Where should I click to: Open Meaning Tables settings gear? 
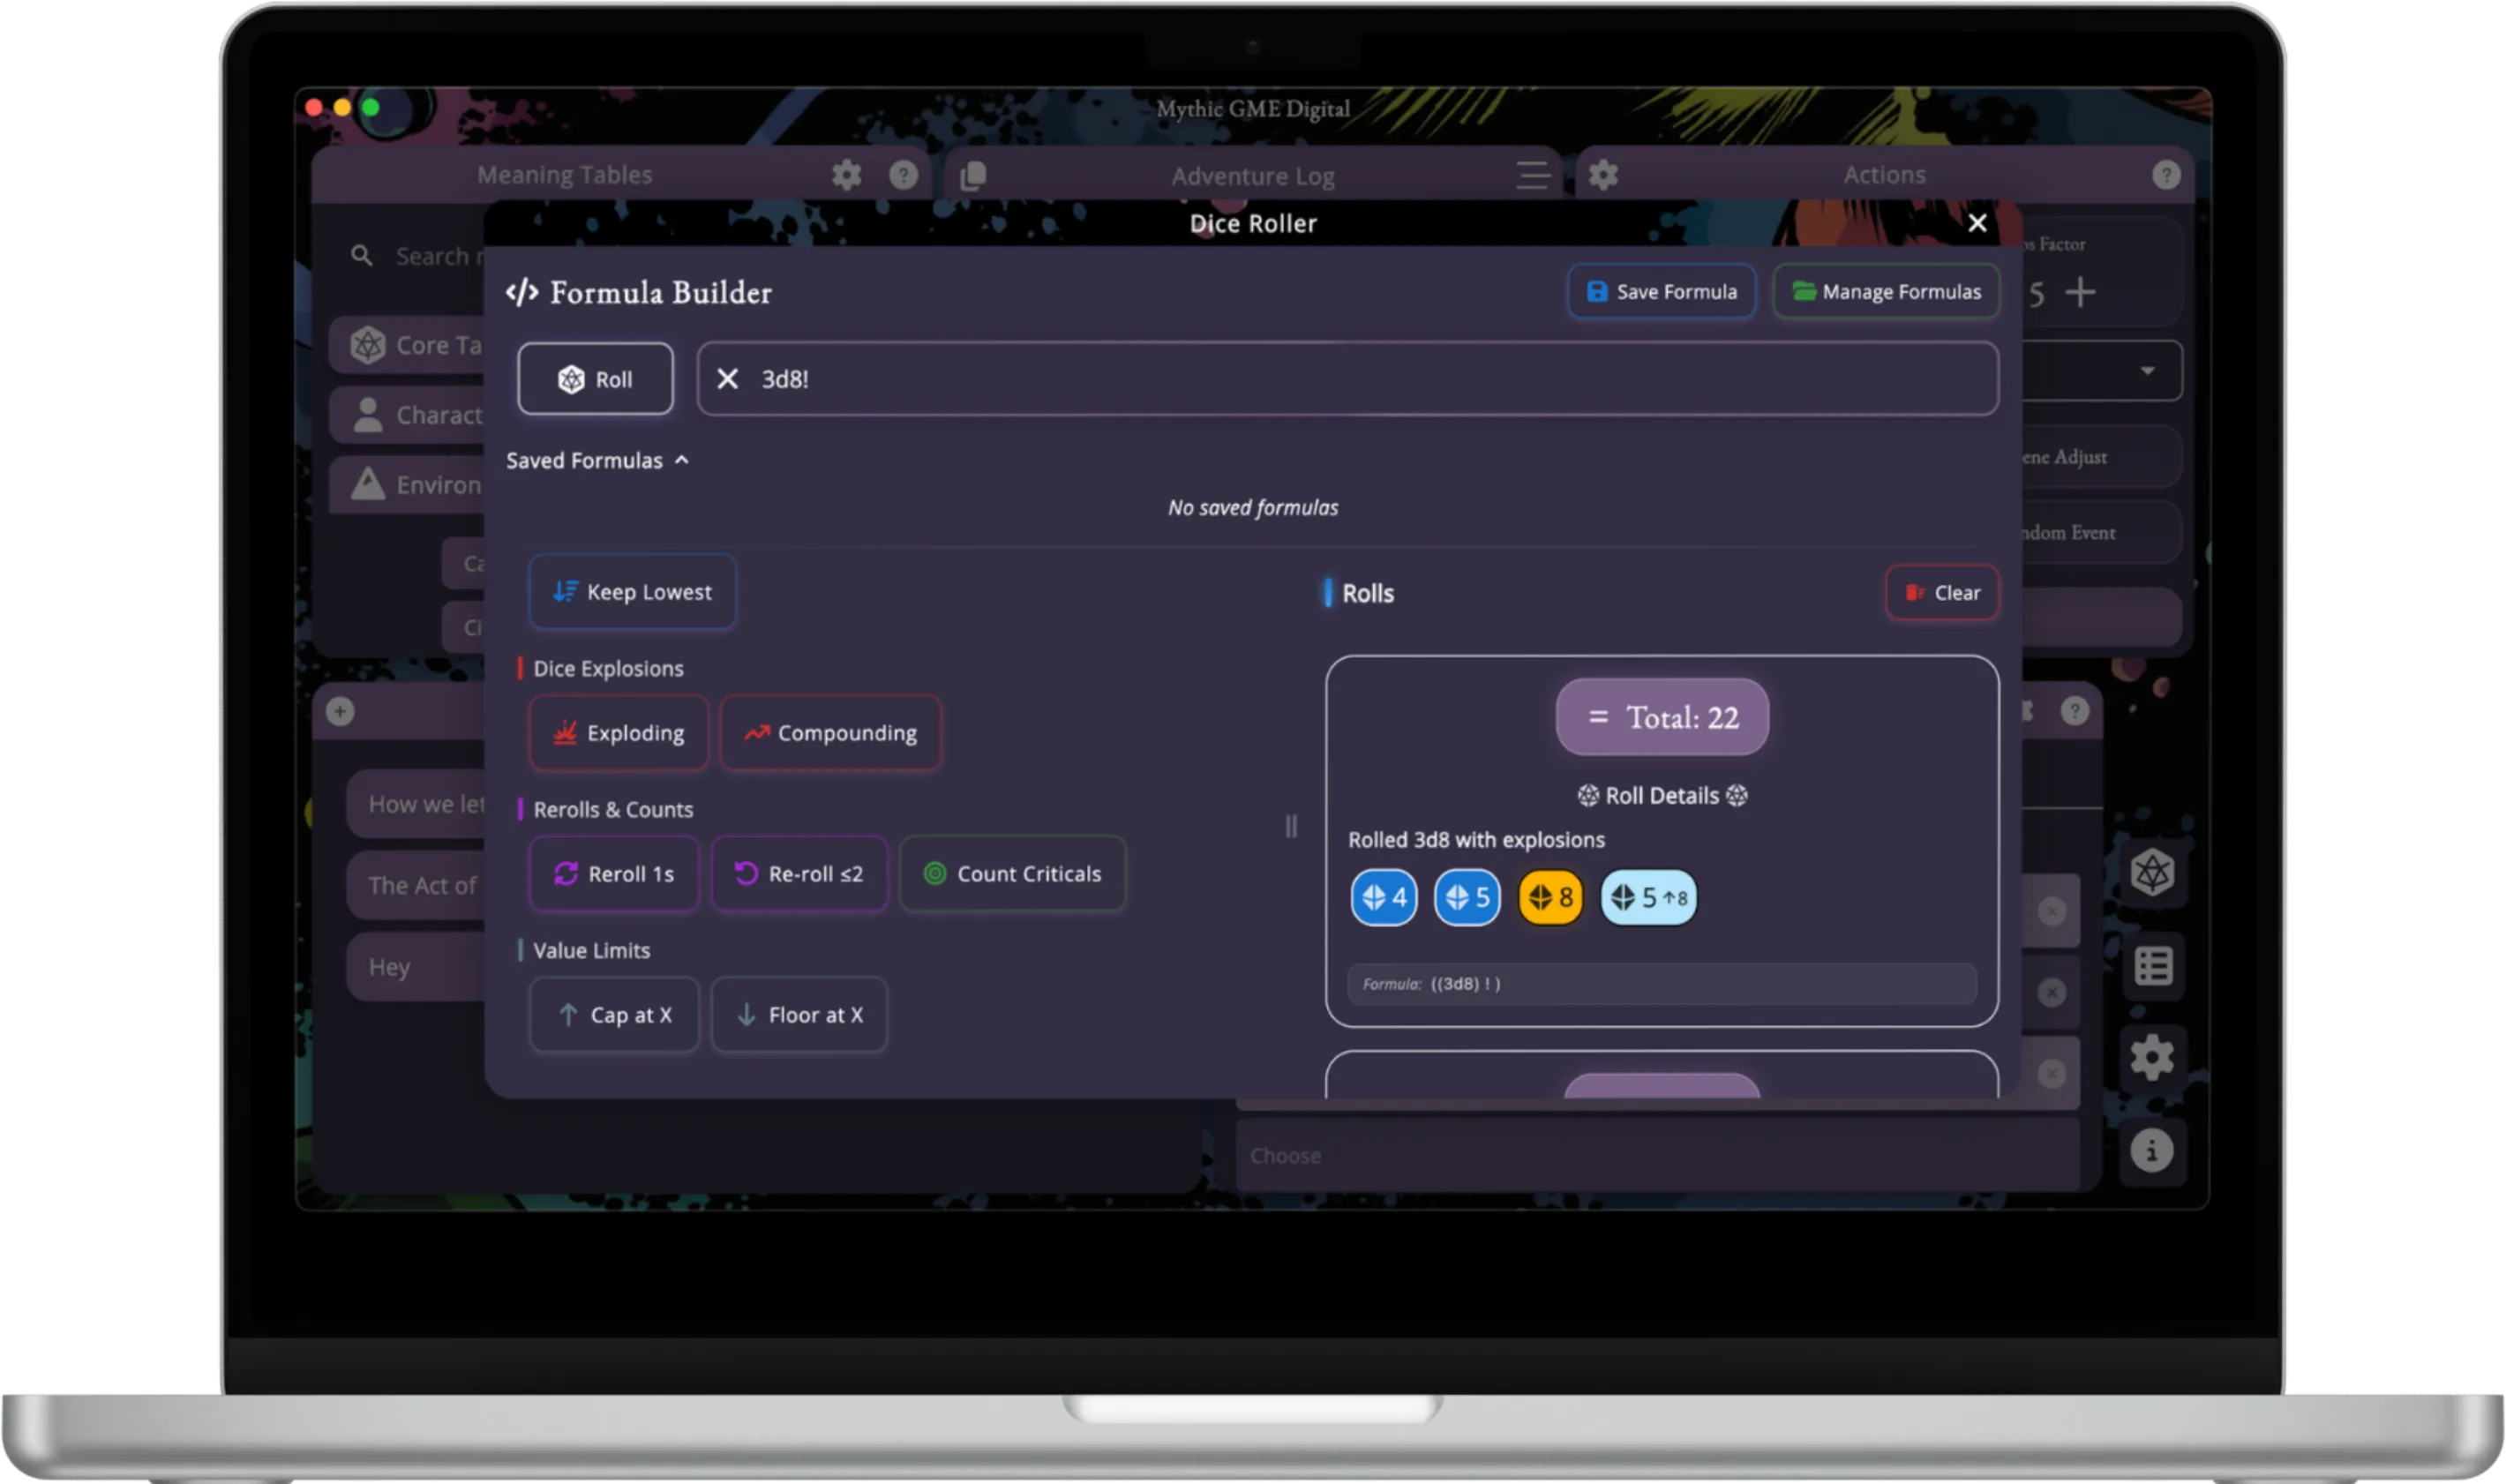click(846, 175)
